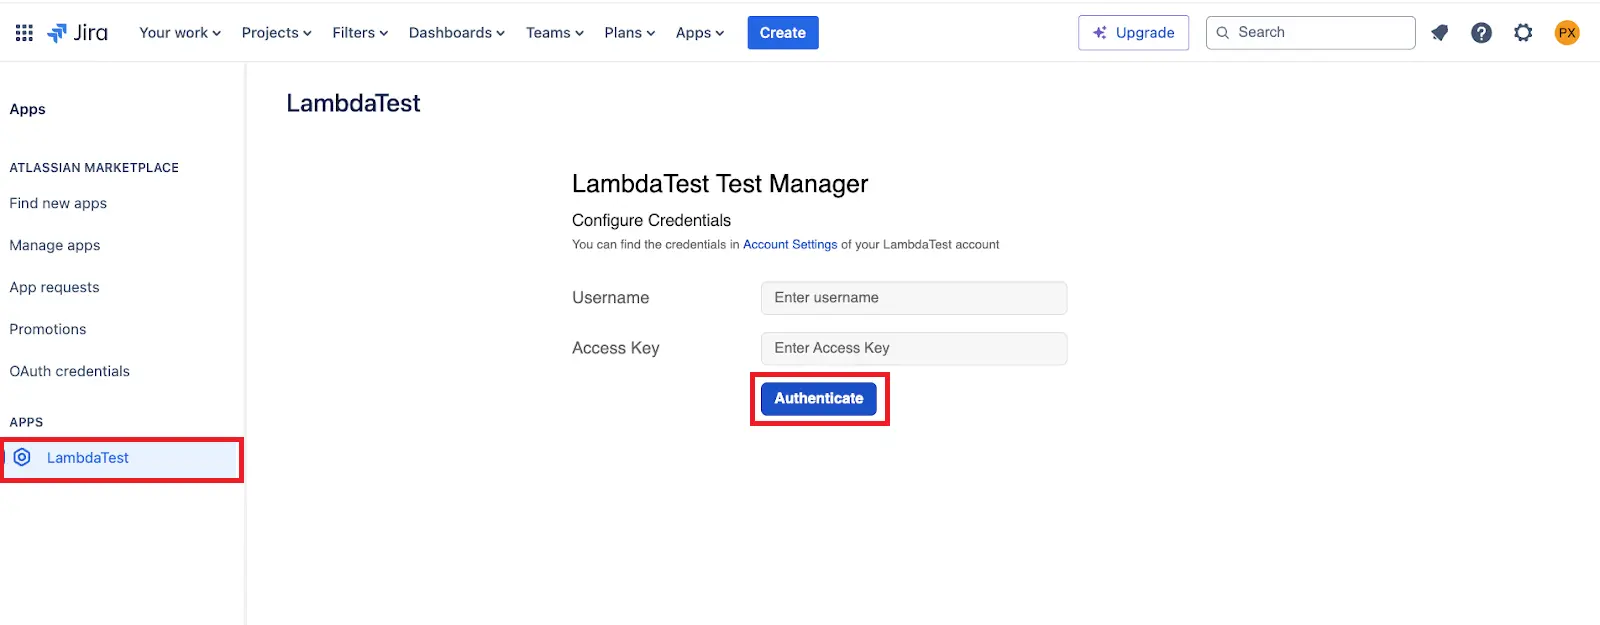Open the Teams menu

tap(554, 33)
